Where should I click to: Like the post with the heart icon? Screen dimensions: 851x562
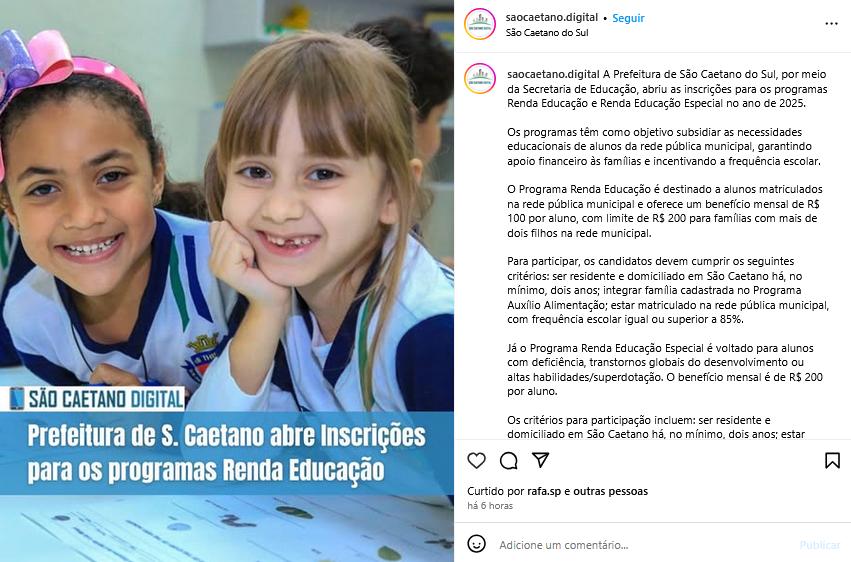[x=477, y=461]
